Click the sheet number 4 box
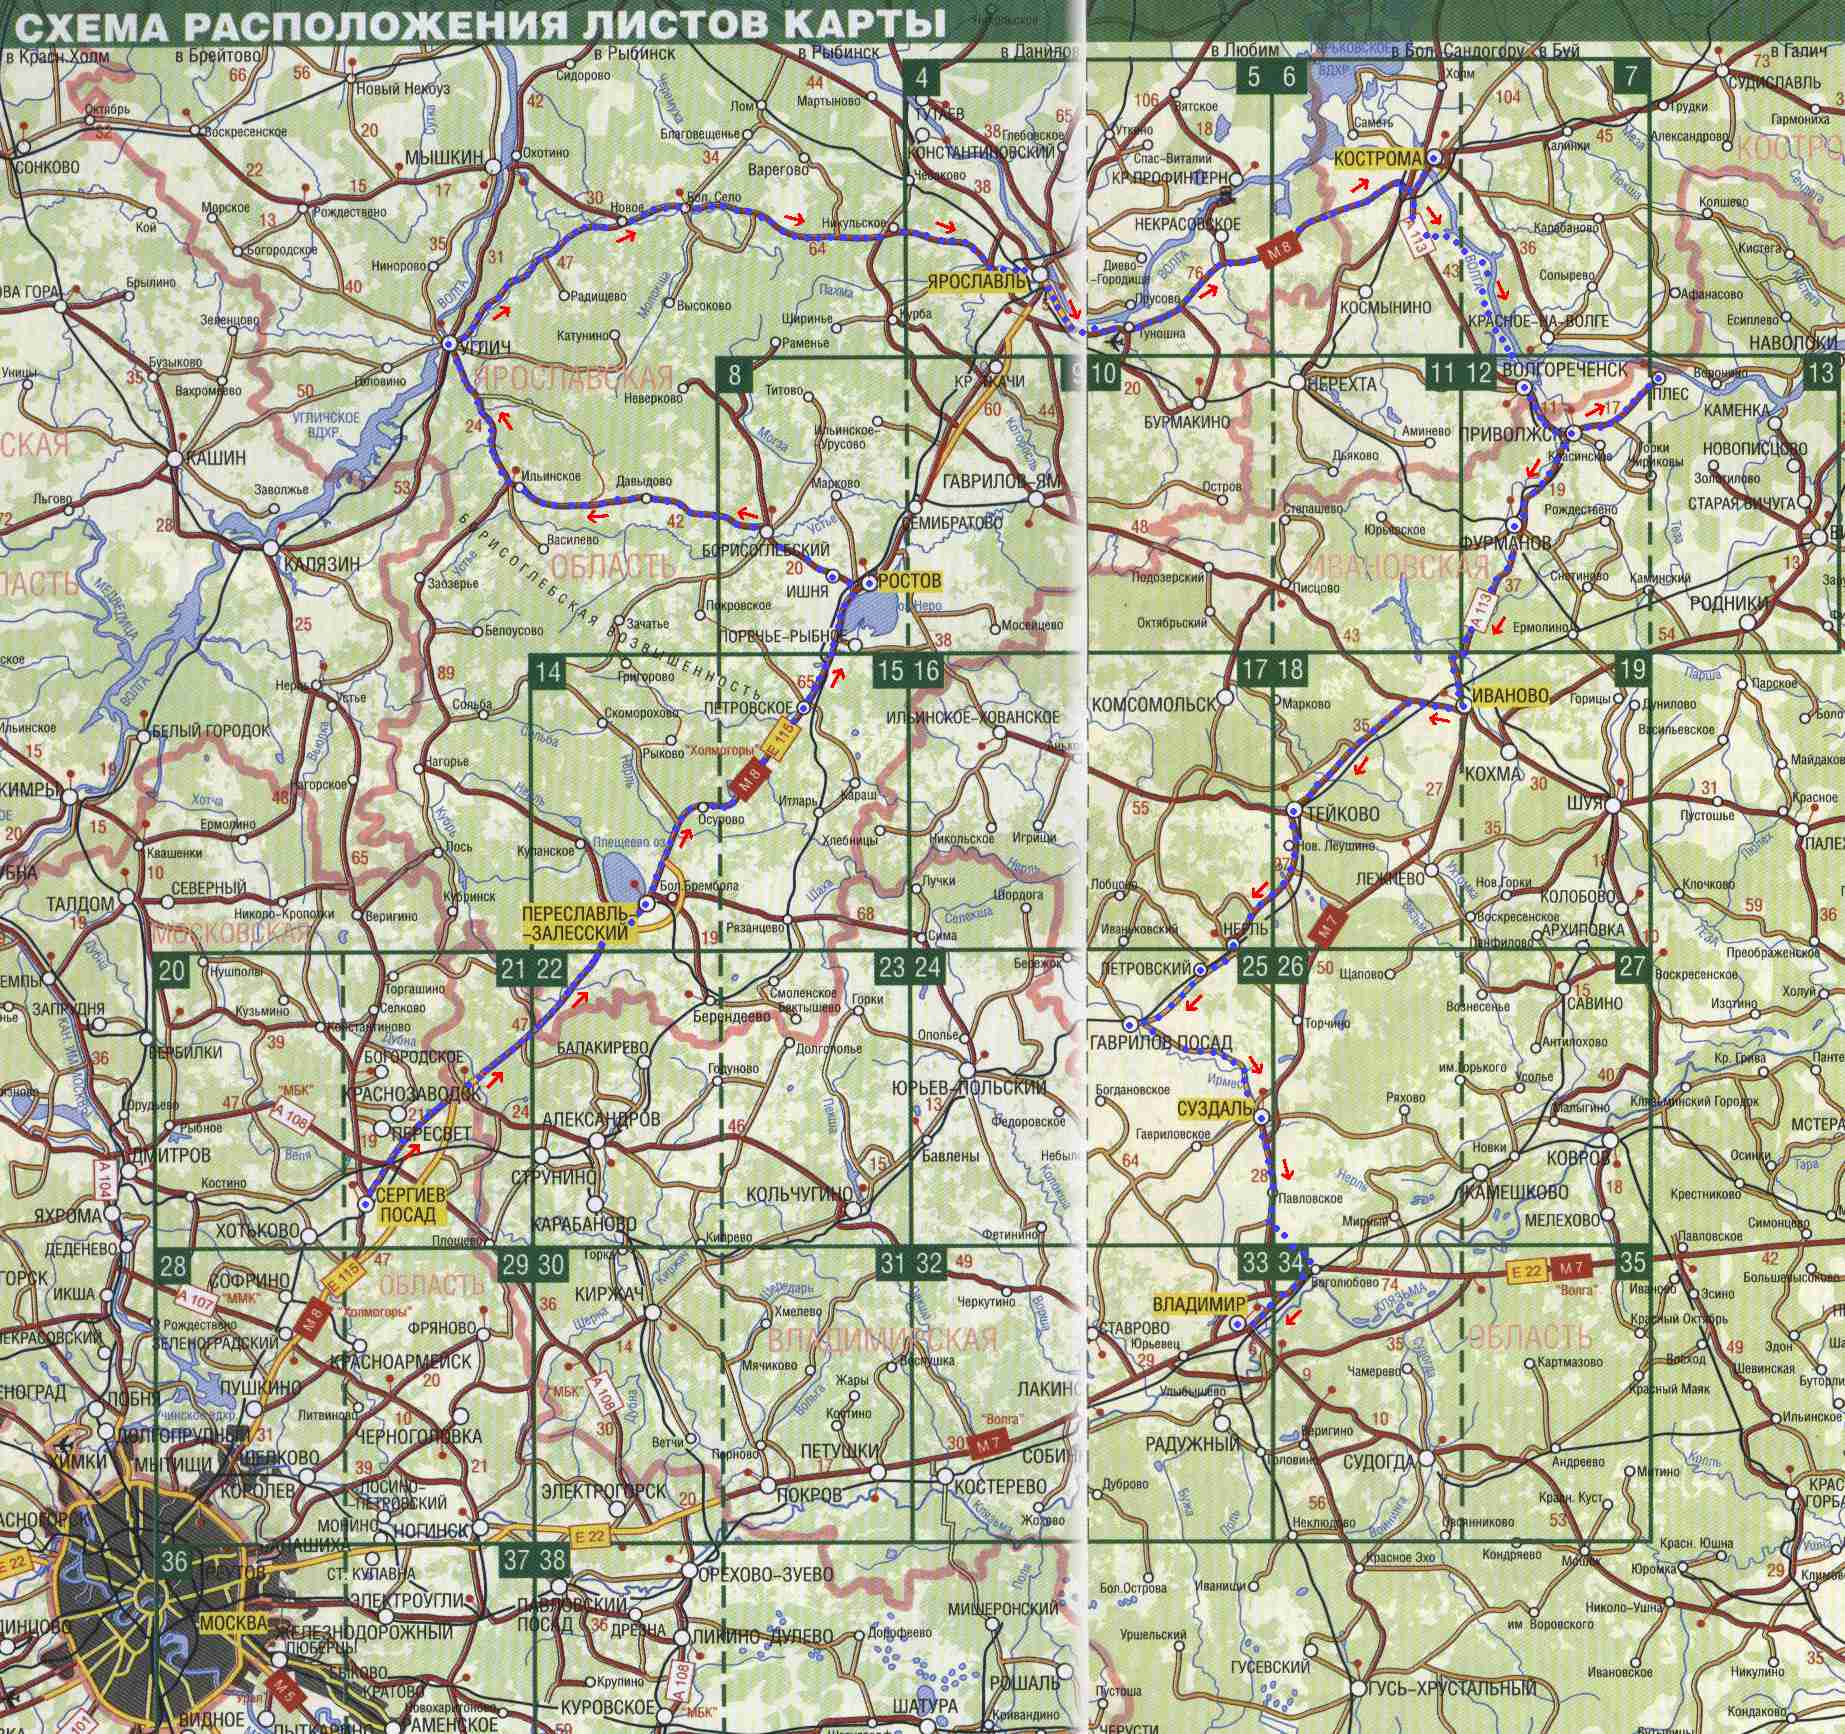This screenshot has height=1734, width=1845. 921,78
